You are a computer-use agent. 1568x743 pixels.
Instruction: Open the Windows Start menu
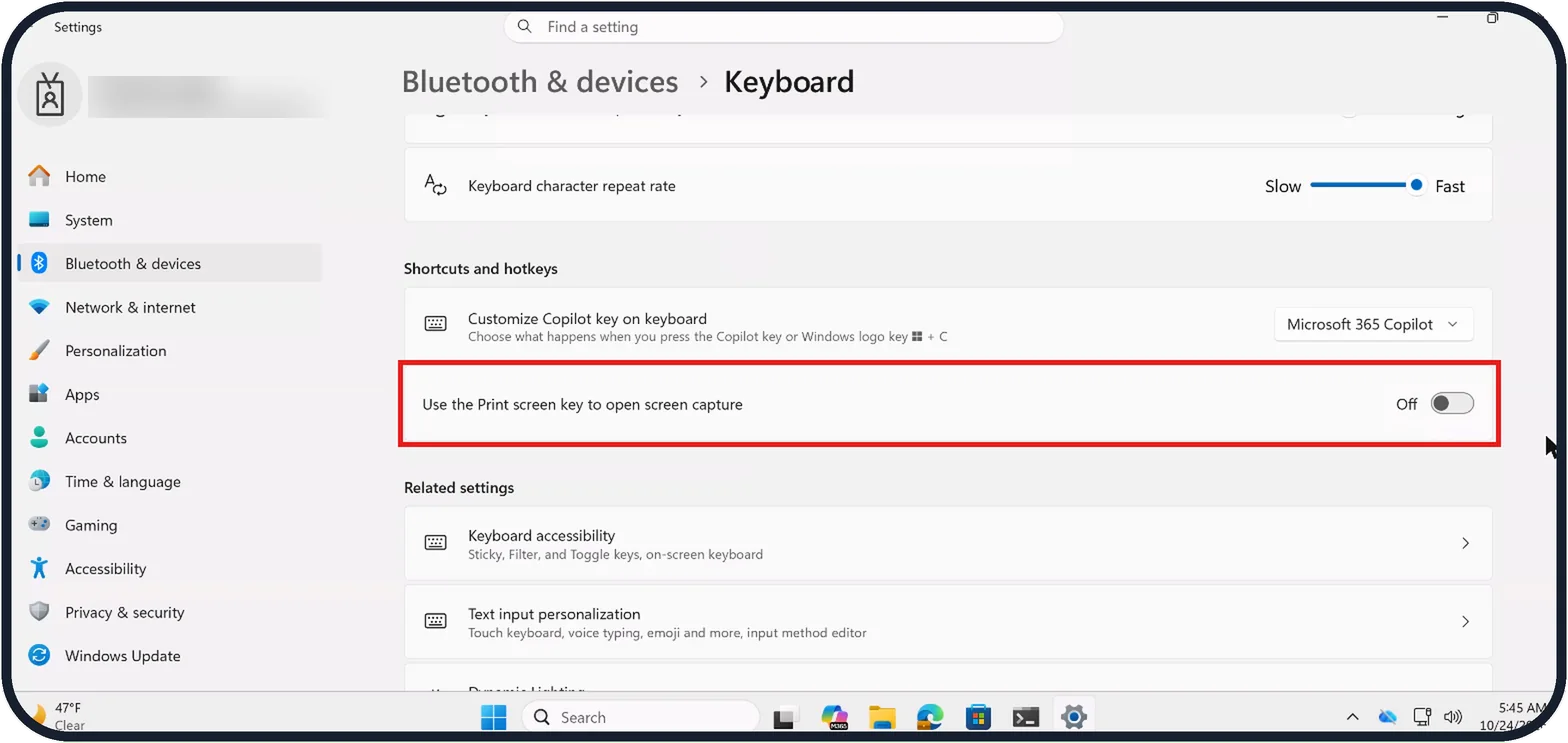click(494, 717)
